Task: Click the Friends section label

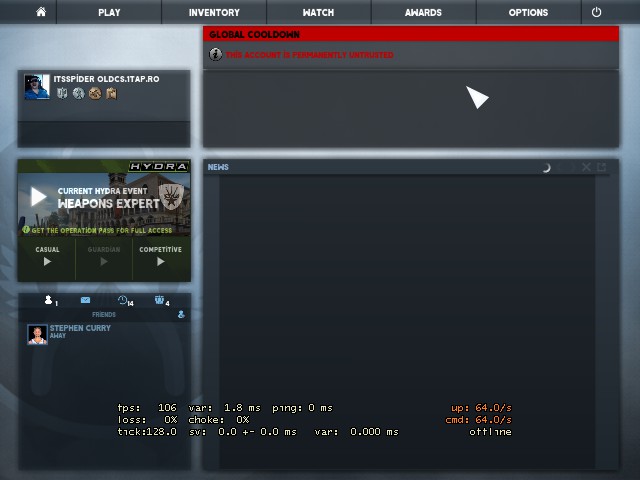Action: tap(104, 314)
